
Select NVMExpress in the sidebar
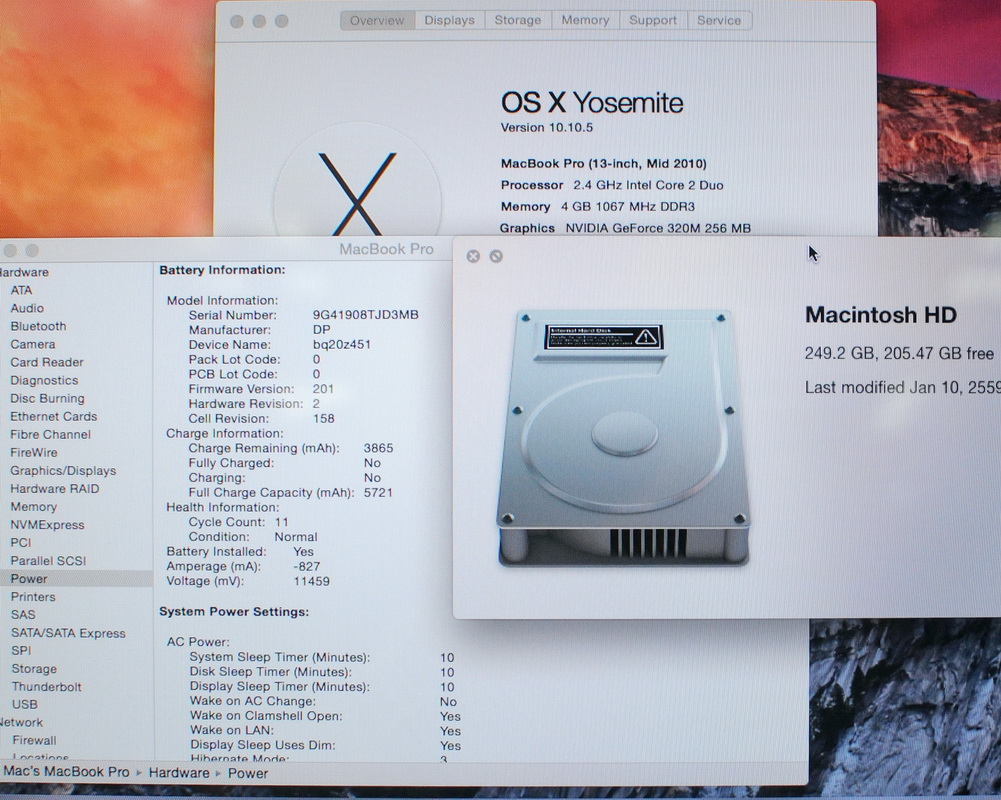47,525
